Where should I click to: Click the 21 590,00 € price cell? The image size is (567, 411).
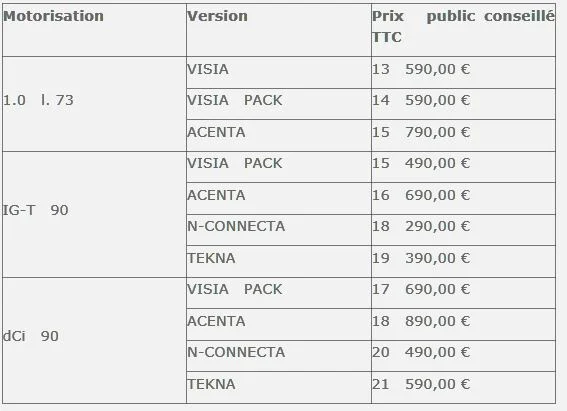point(464,388)
